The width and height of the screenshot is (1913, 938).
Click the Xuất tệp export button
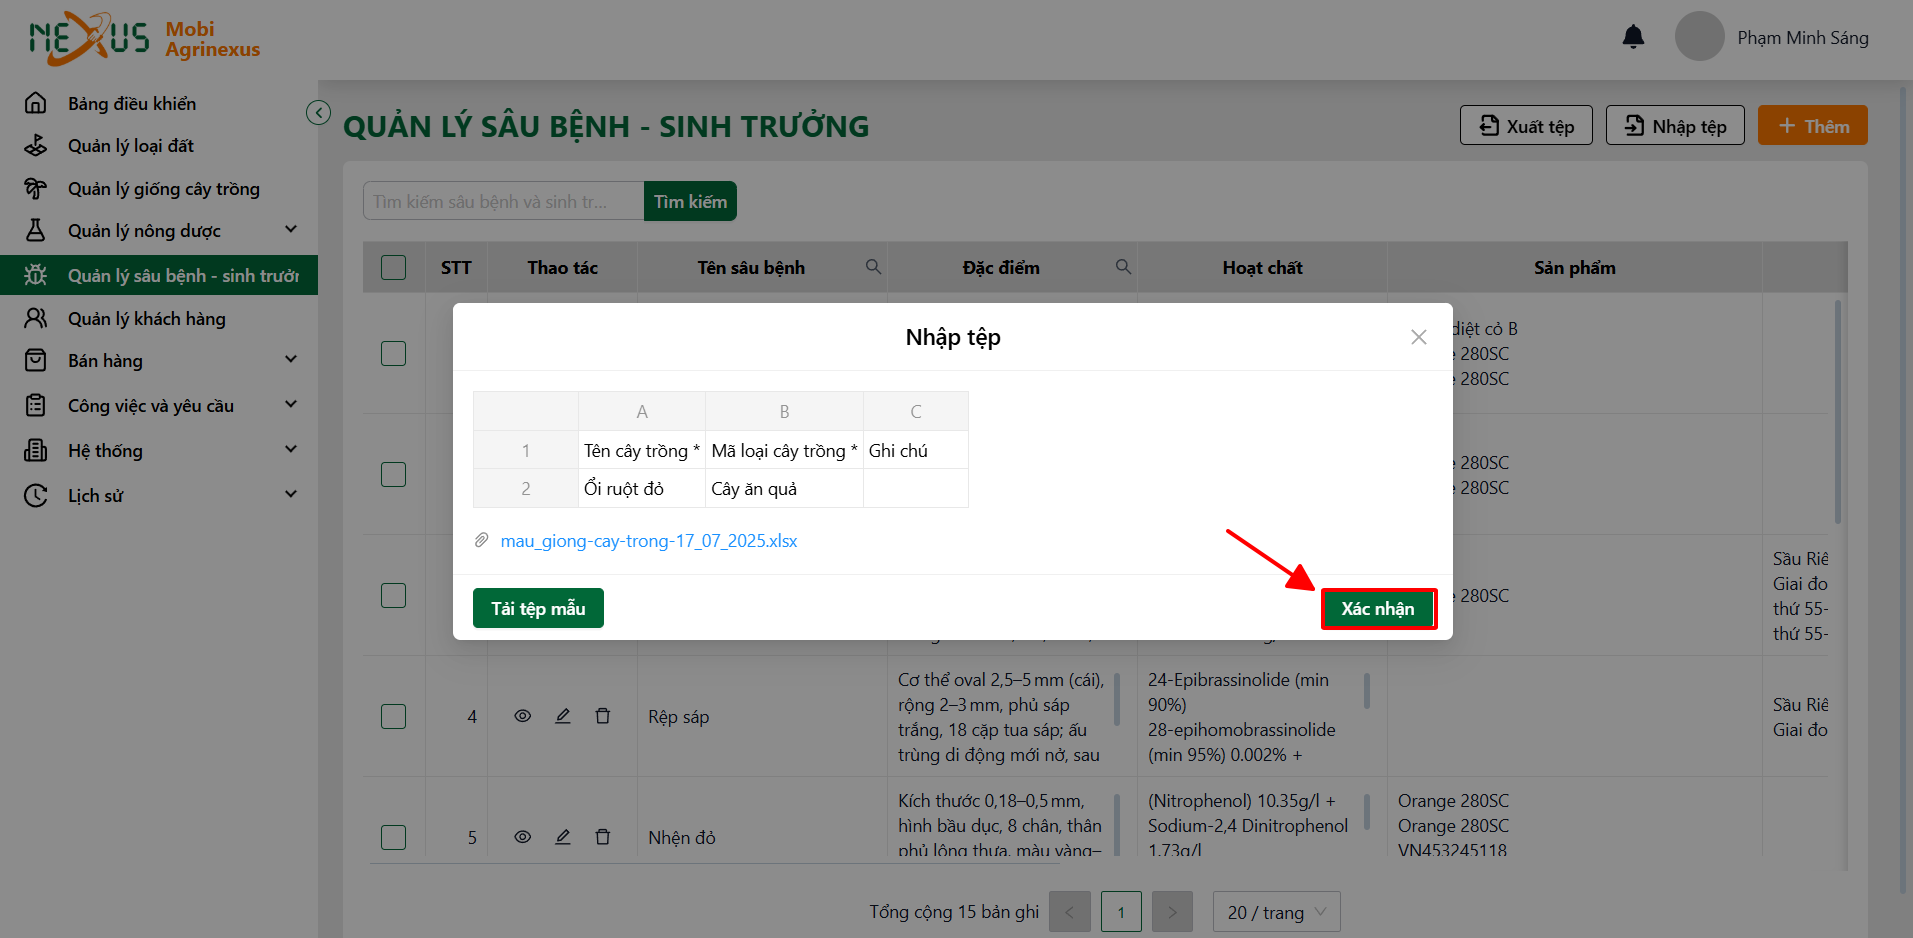click(1526, 125)
